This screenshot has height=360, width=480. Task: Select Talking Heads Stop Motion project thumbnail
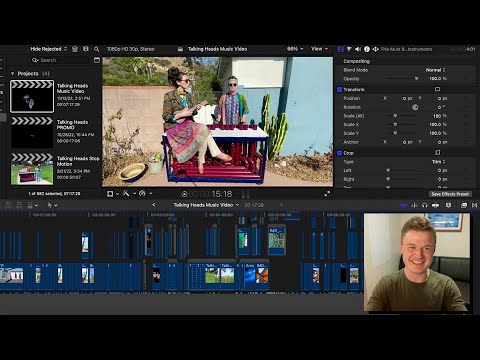(32, 169)
